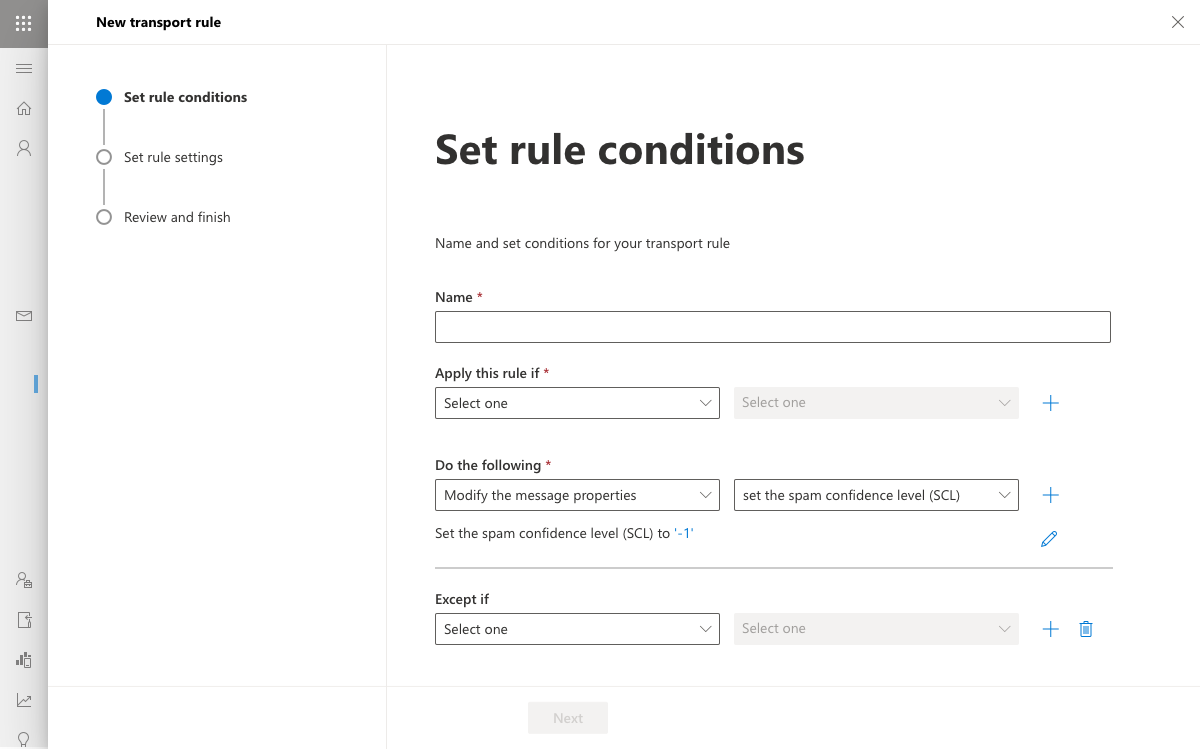
Task: Open the Except if Select one dropdown
Action: [577, 629]
